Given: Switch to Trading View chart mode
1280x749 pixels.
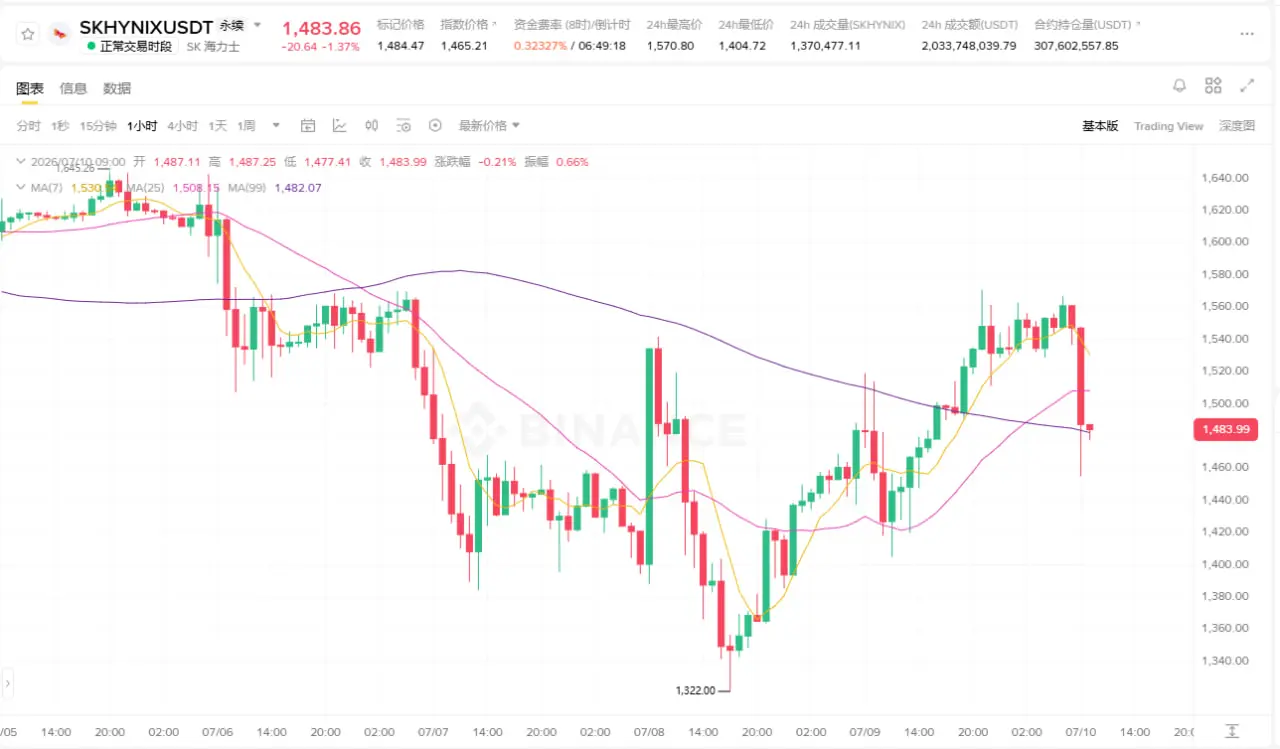Looking at the screenshot, I should pos(1168,126).
